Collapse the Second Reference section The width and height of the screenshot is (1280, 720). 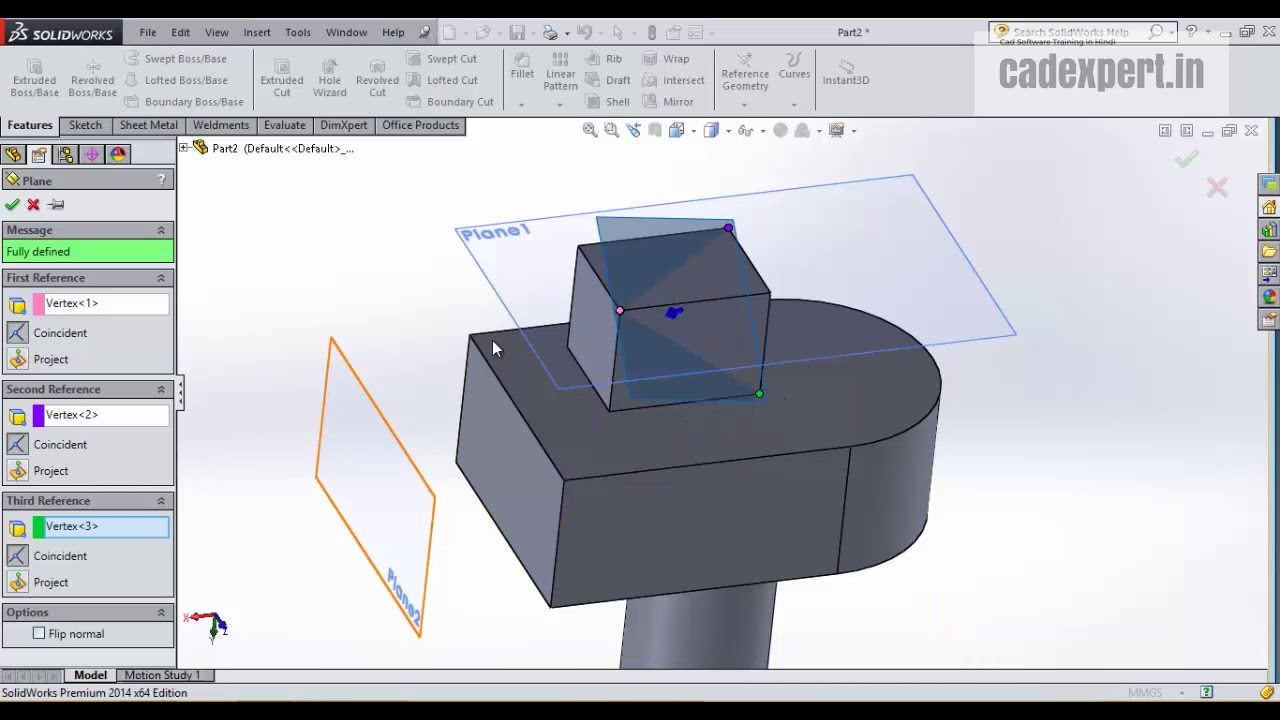coord(161,389)
